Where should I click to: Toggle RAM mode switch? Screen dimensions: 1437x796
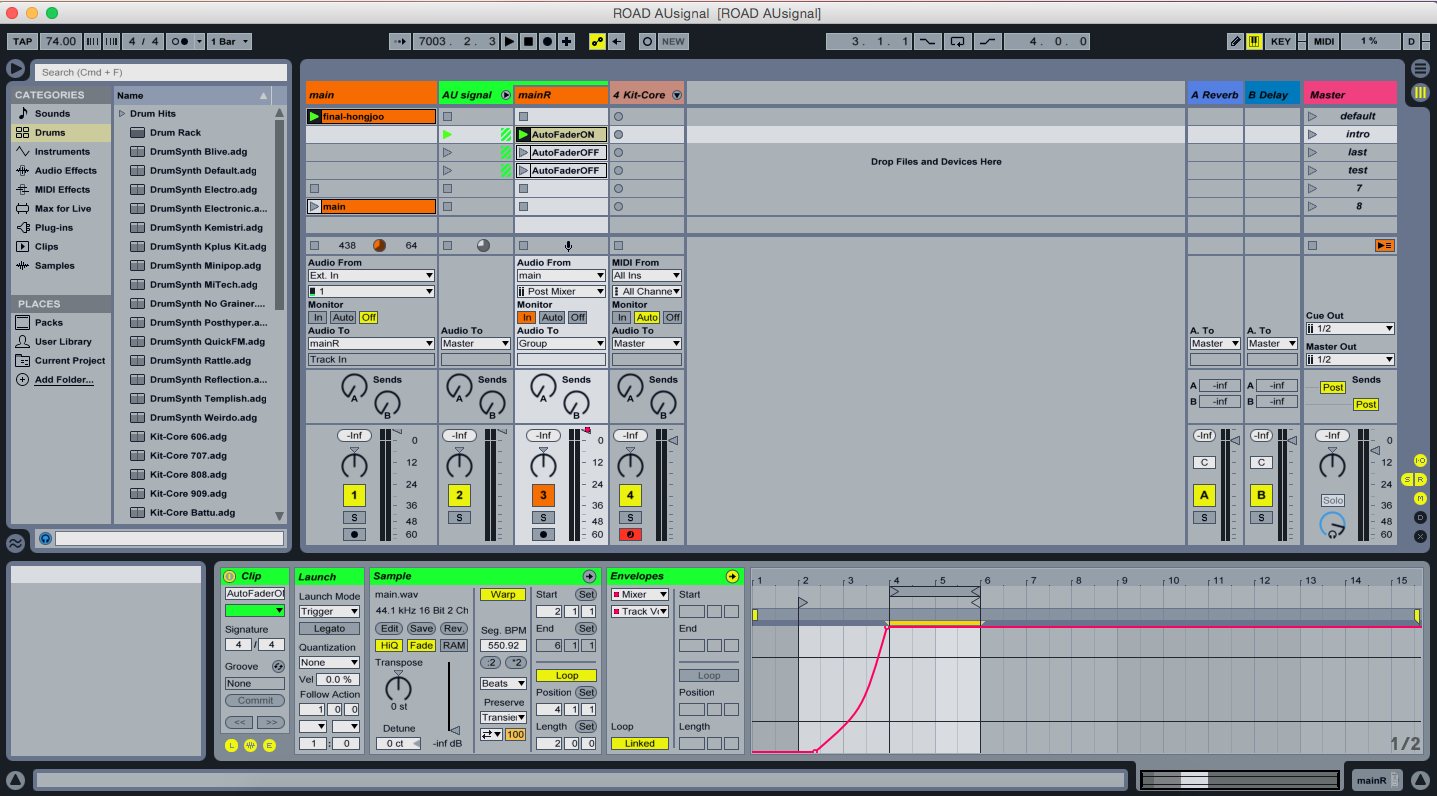(x=454, y=645)
